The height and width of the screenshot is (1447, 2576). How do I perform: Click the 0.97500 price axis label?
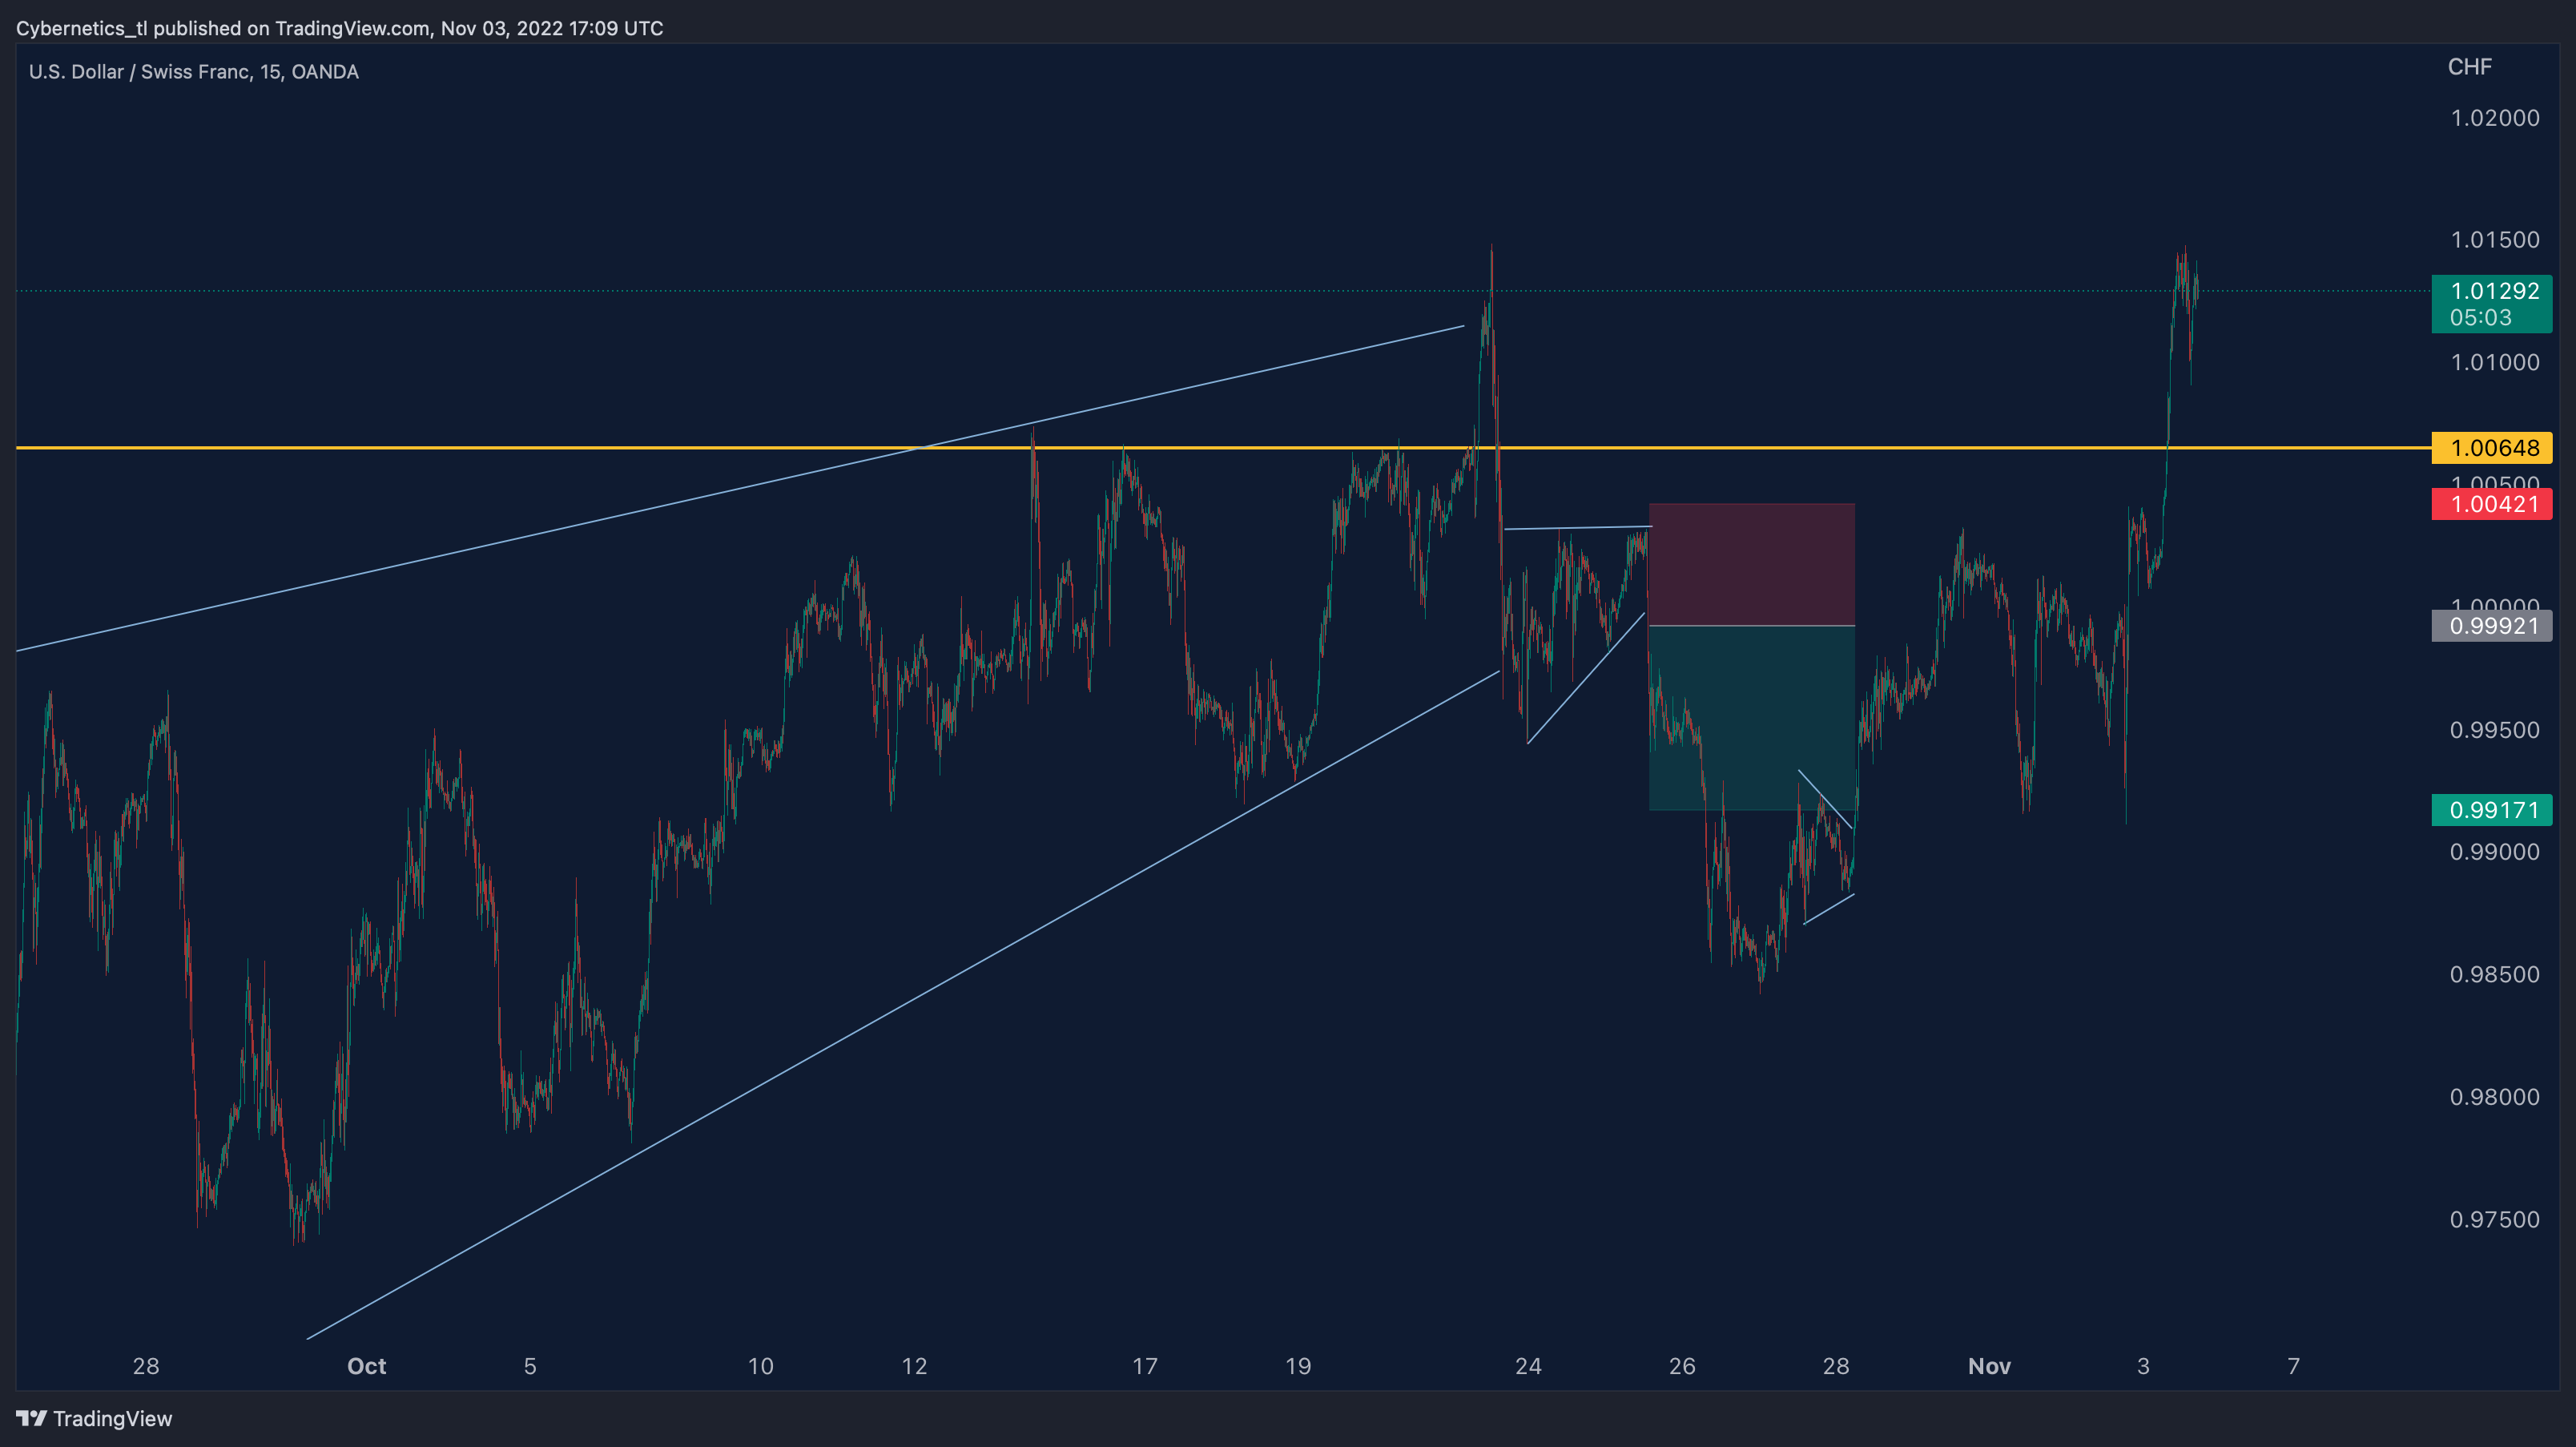(x=2494, y=1220)
